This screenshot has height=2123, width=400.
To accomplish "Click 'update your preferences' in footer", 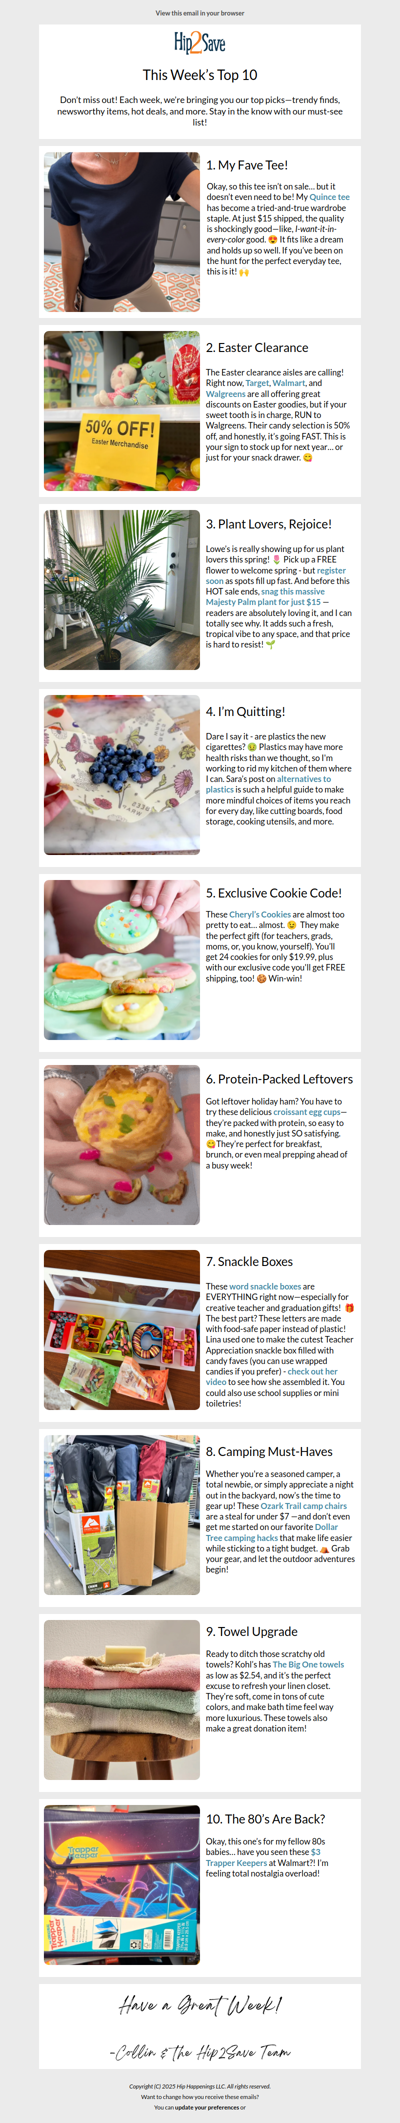I will (207, 2107).
